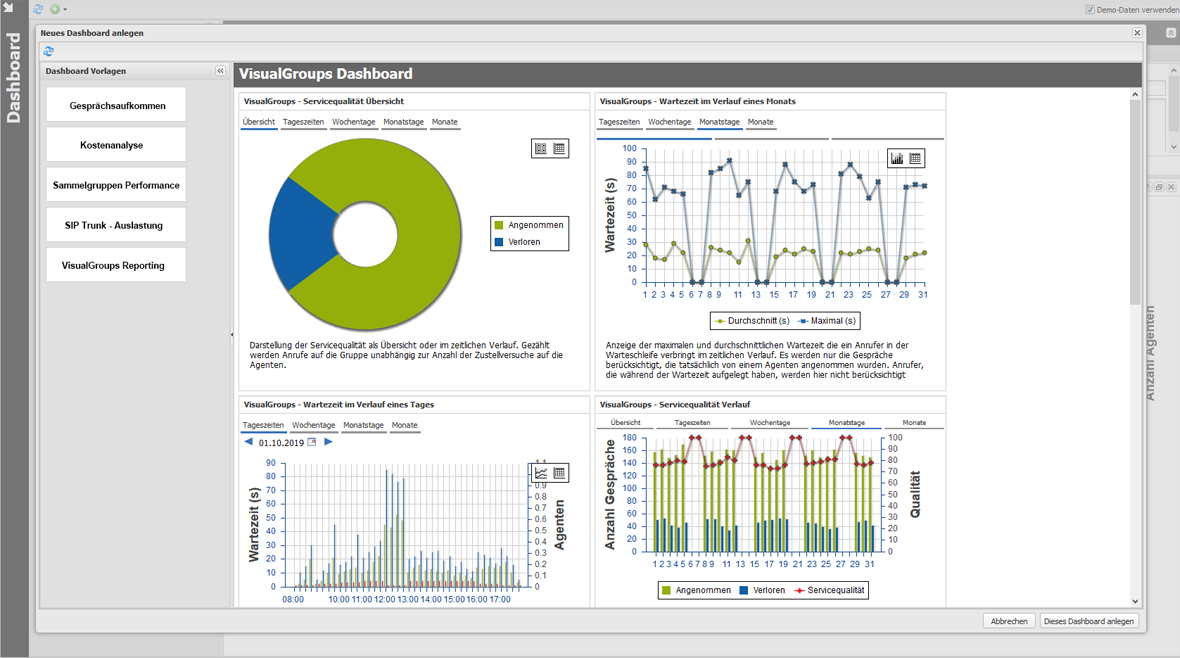
Task: Click the splitter collapse arrow beside template list
Action: [232, 334]
